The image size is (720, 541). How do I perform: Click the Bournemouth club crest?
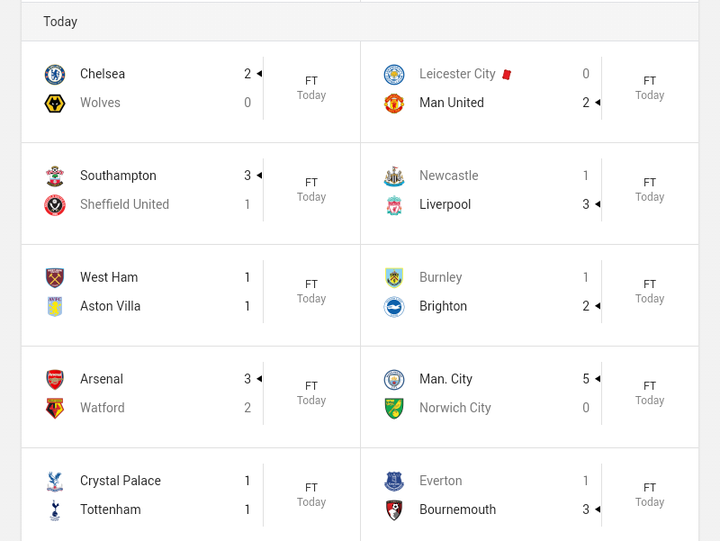point(394,510)
